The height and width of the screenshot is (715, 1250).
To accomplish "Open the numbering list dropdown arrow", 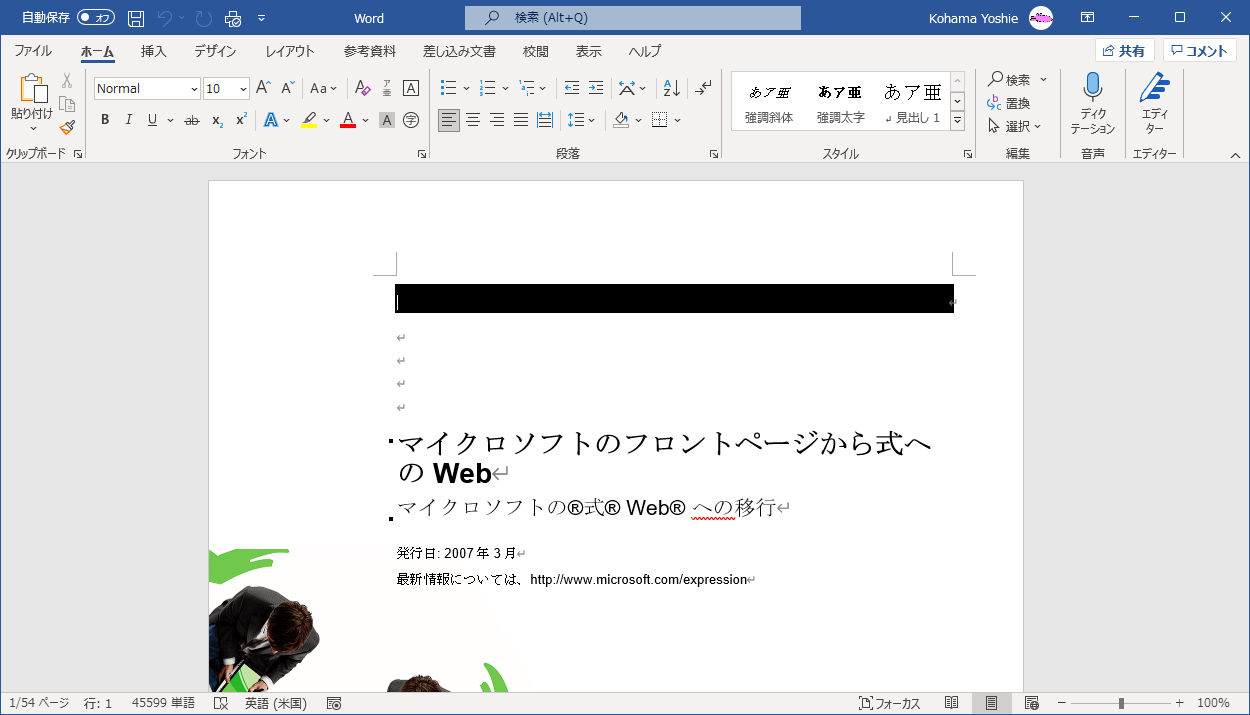I will [506, 88].
